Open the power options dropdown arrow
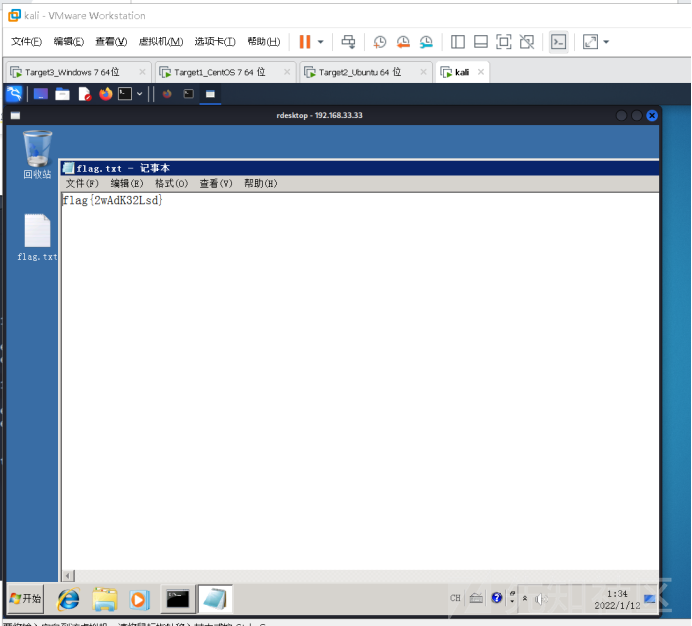This screenshot has height=626, width=692. coord(321,42)
